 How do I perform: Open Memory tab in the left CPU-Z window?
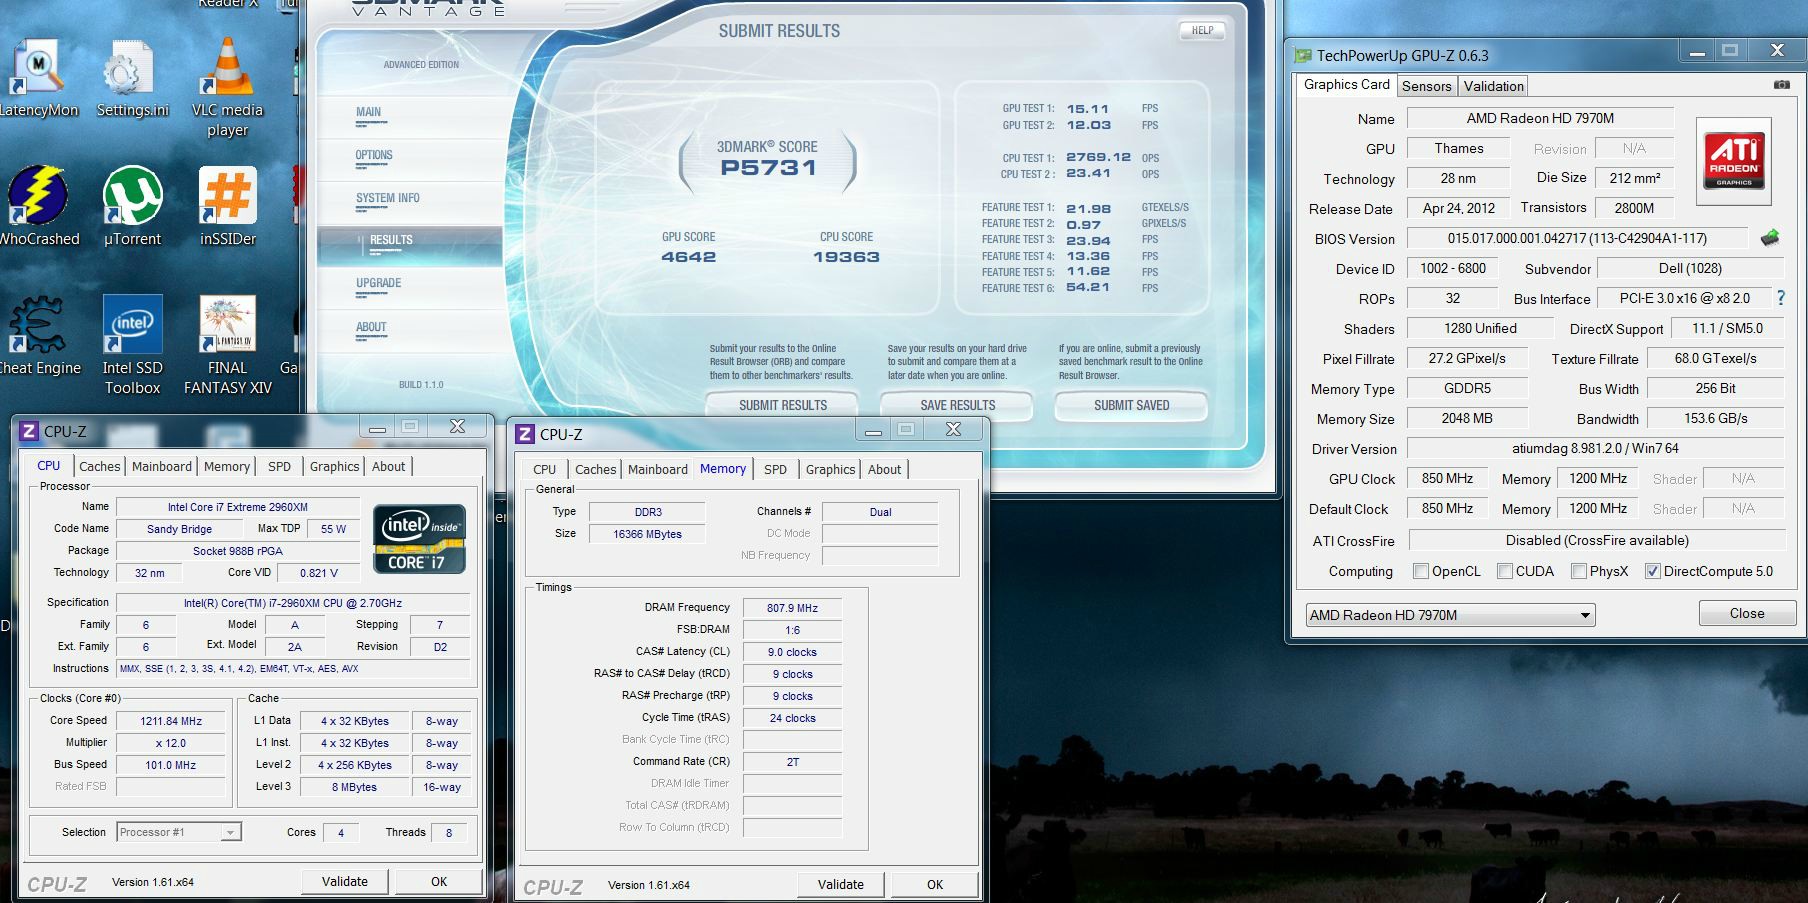pos(227,466)
